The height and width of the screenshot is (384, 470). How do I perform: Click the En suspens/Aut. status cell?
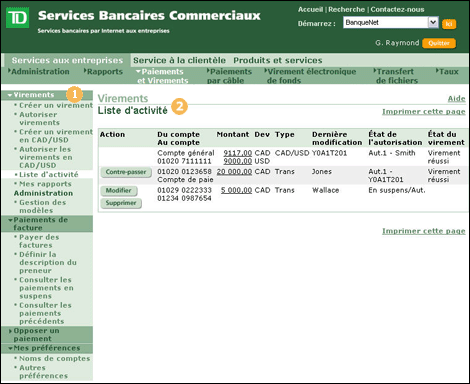(397, 190)
